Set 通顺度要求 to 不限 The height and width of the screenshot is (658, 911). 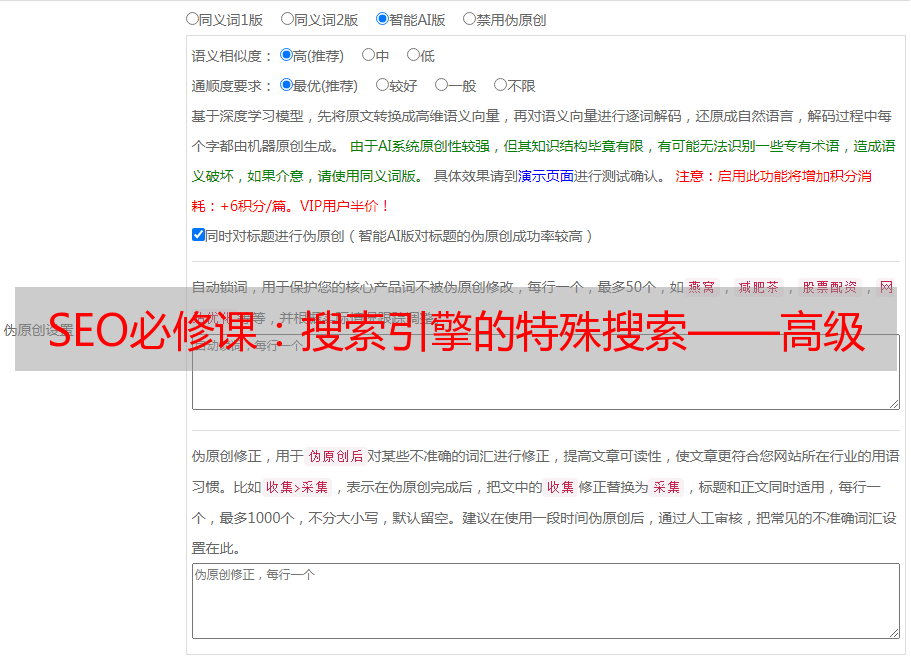[500, 85]
